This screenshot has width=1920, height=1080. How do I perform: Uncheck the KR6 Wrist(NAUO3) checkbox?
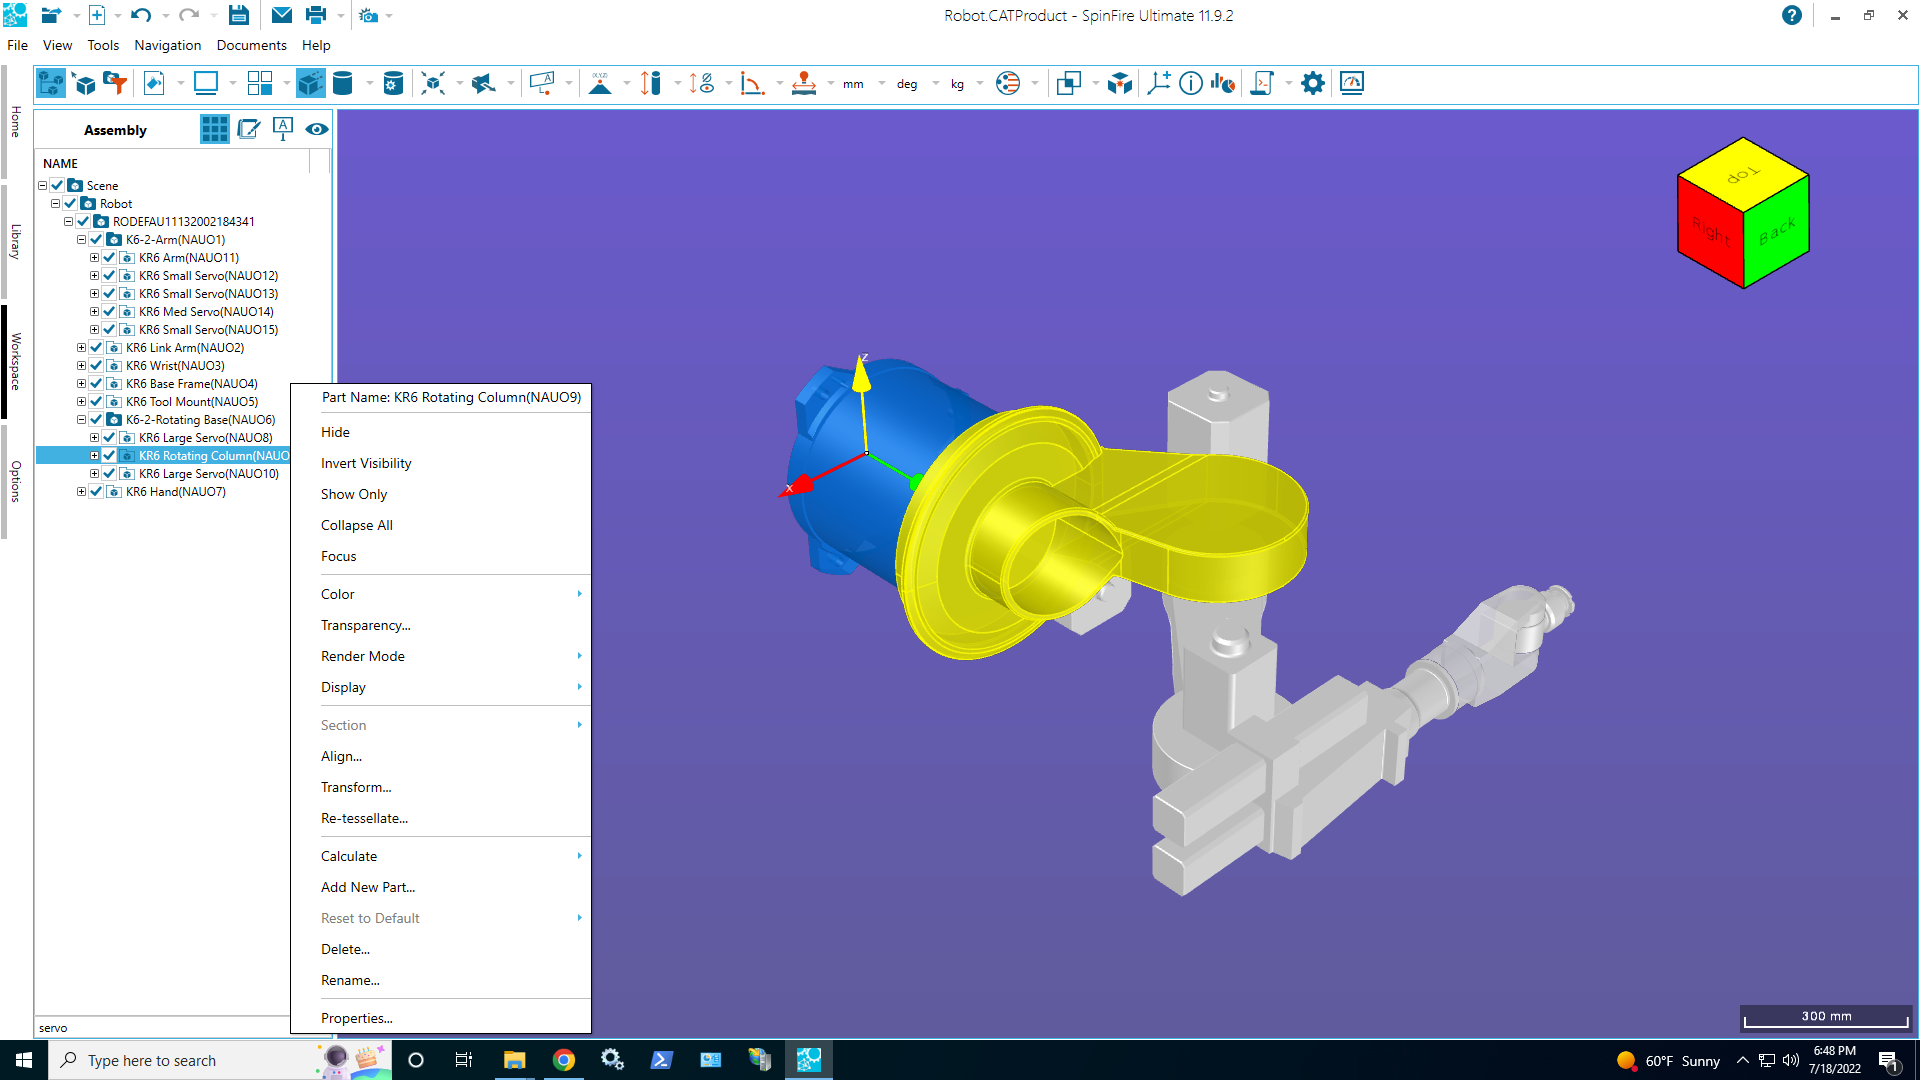(97, 365)
